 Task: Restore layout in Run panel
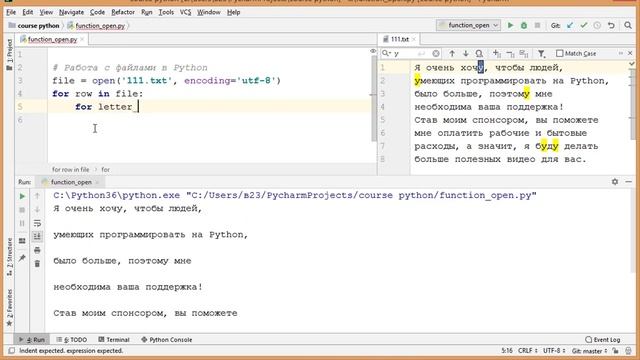pyautogui.click(x=22, y=241)
